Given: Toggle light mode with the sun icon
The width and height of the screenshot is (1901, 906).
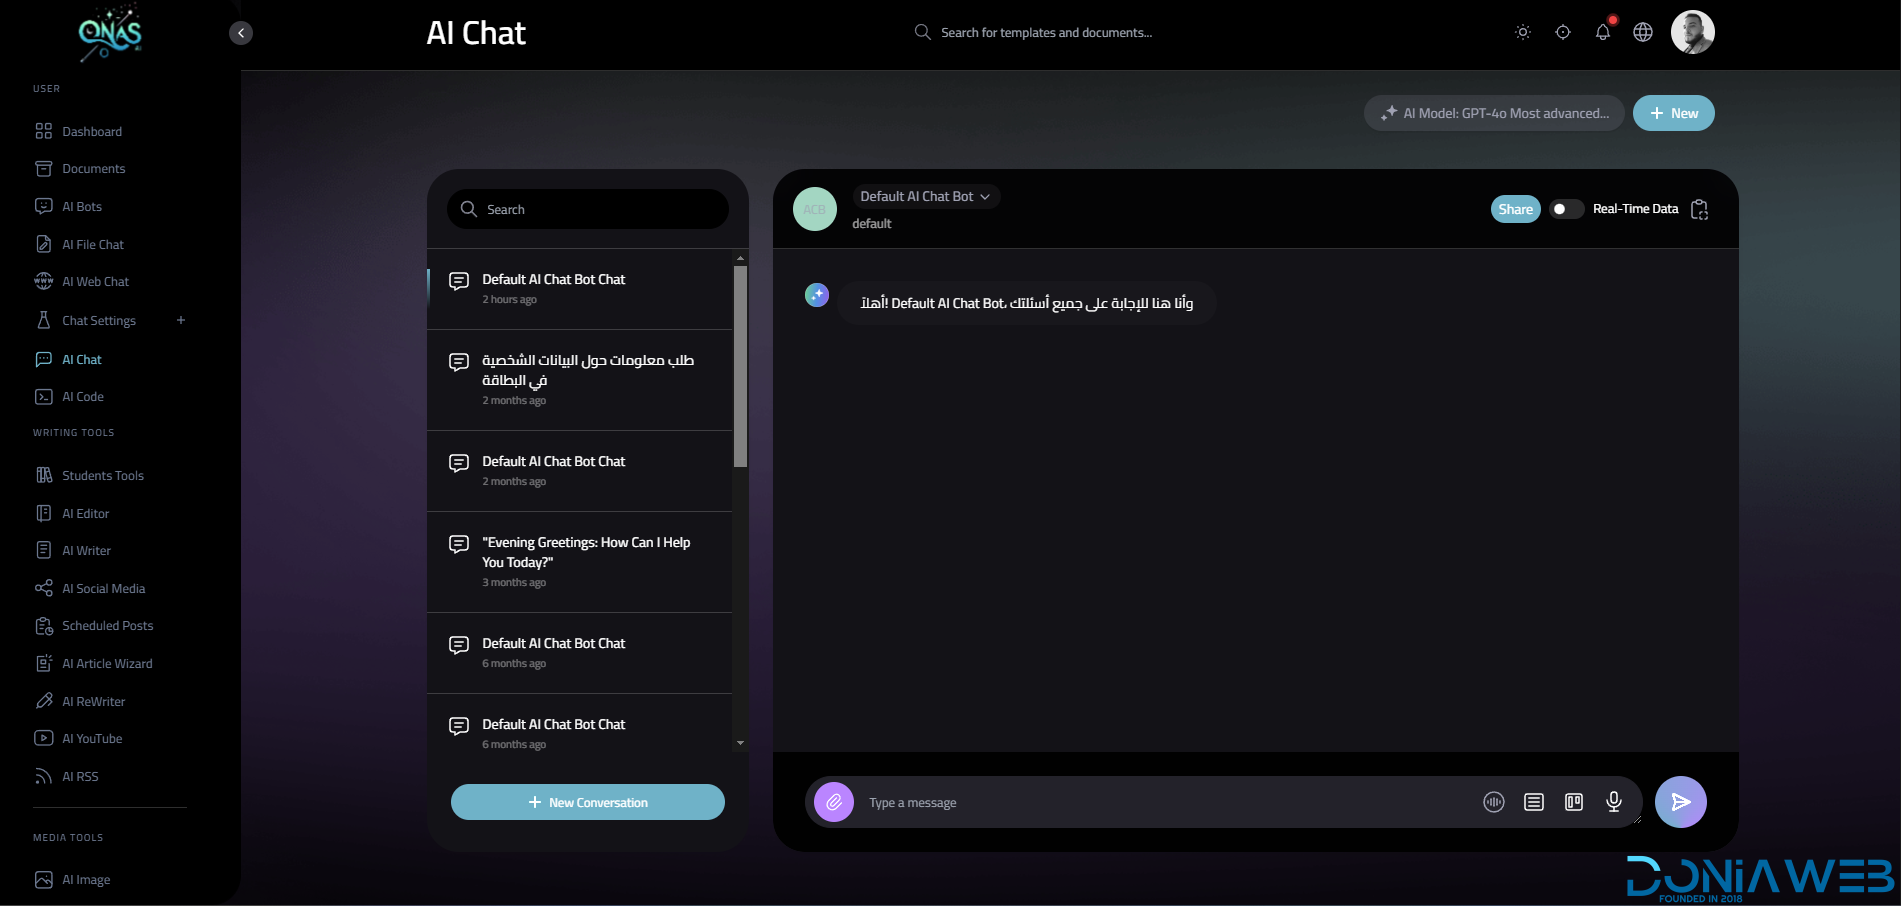Looking at the screenshot, I should (x=1522, y=32).
